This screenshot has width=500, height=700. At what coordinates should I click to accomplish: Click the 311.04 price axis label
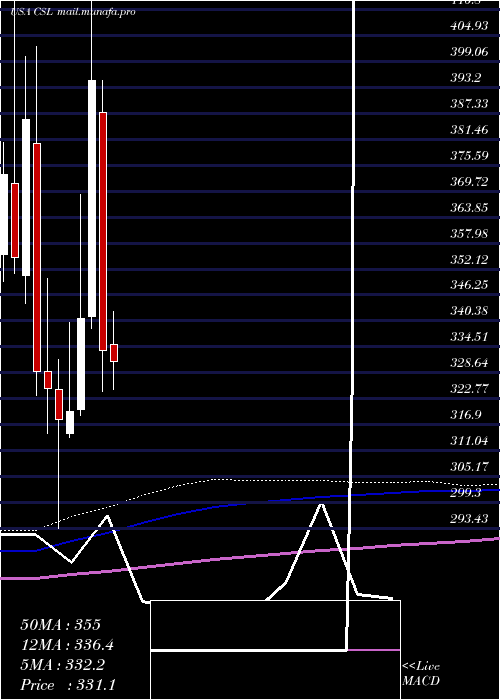coord(469,441)
